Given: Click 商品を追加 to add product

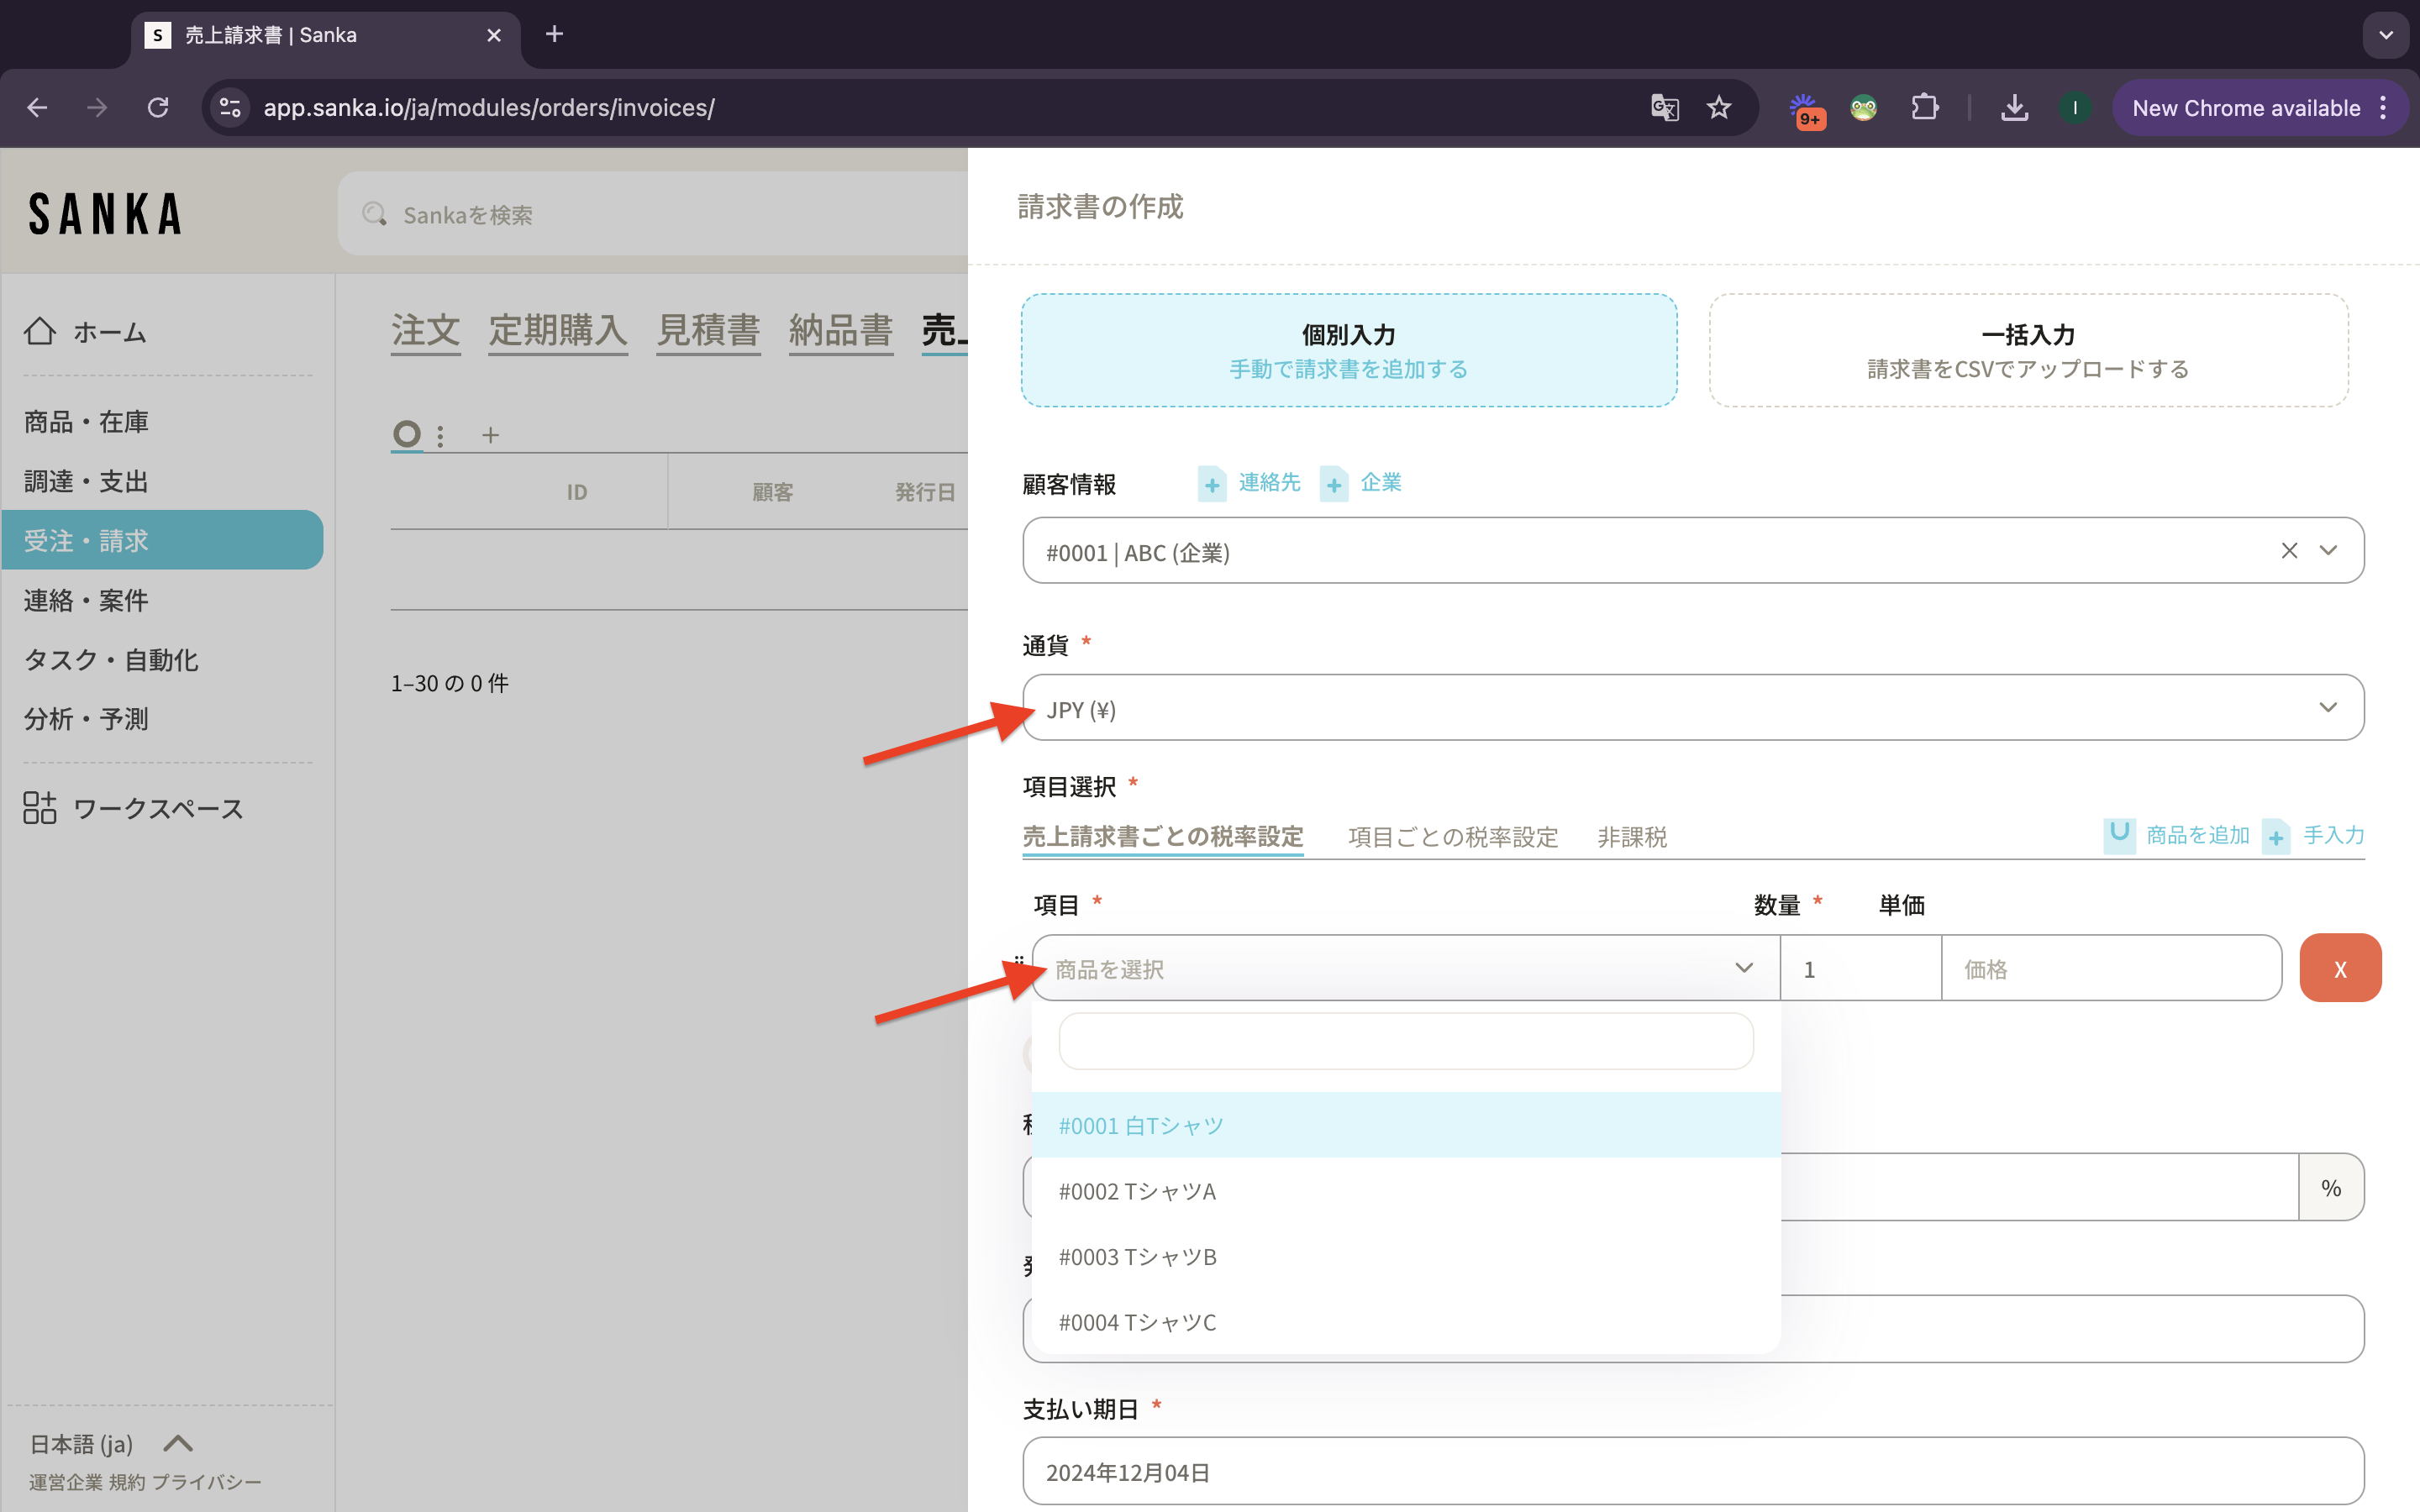Looking at the screenshot, I should coord(2196,835).
